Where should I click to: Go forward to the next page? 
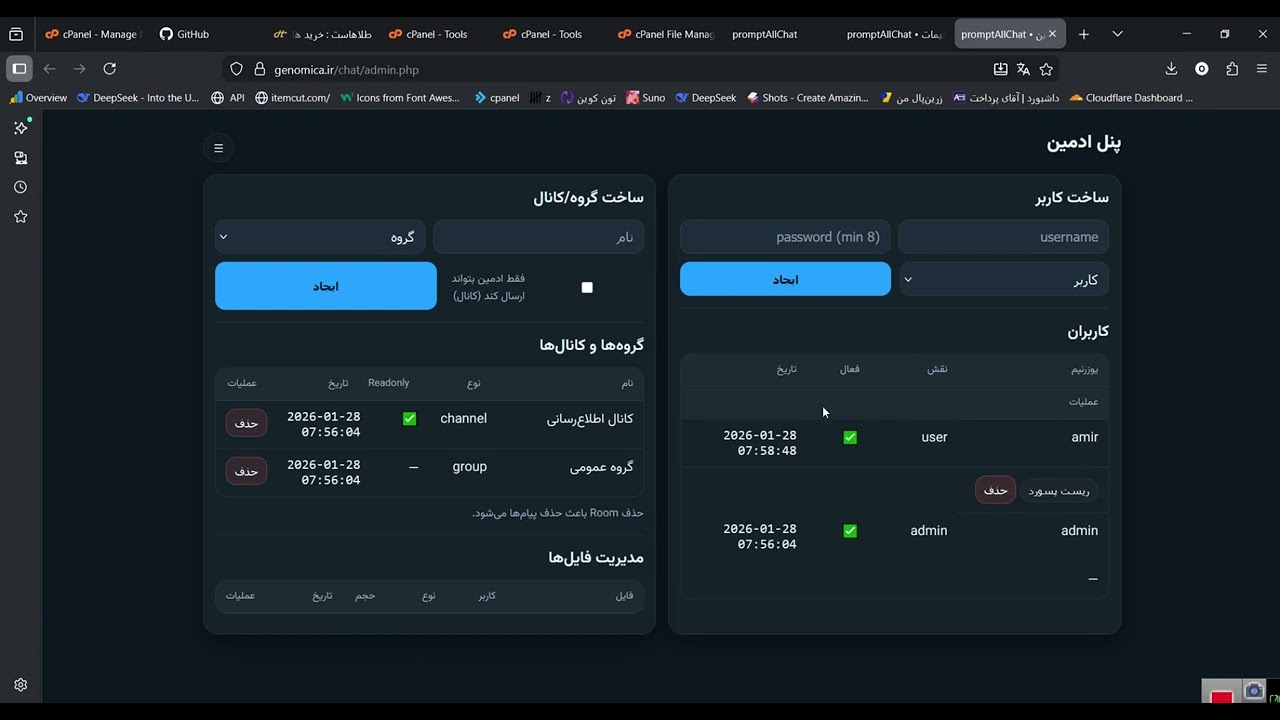pos(80,69)
